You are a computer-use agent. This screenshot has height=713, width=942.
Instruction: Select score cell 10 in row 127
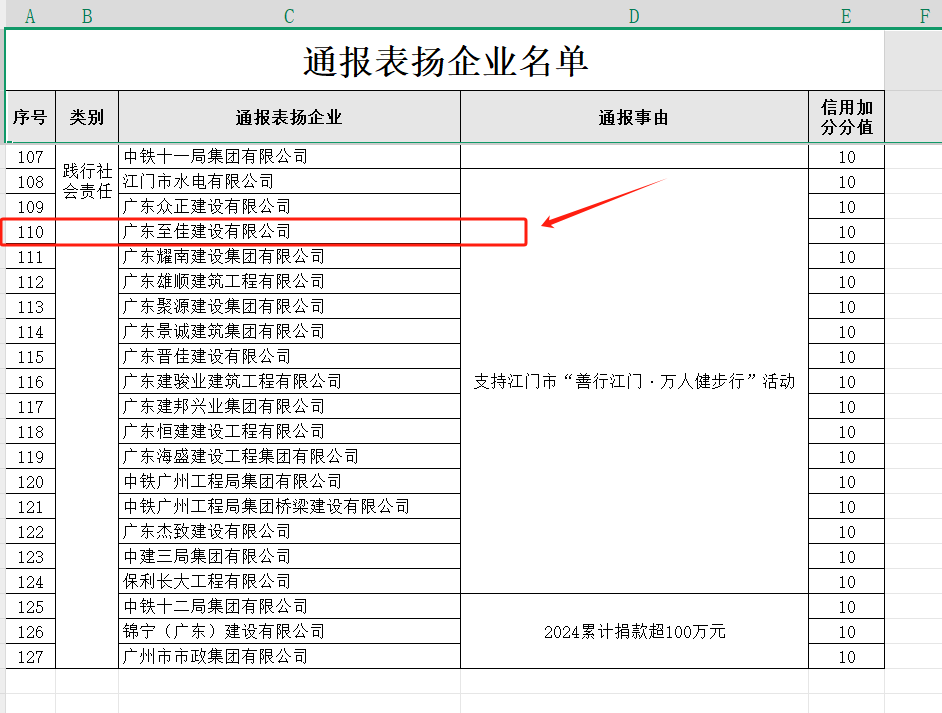point(846,657)
